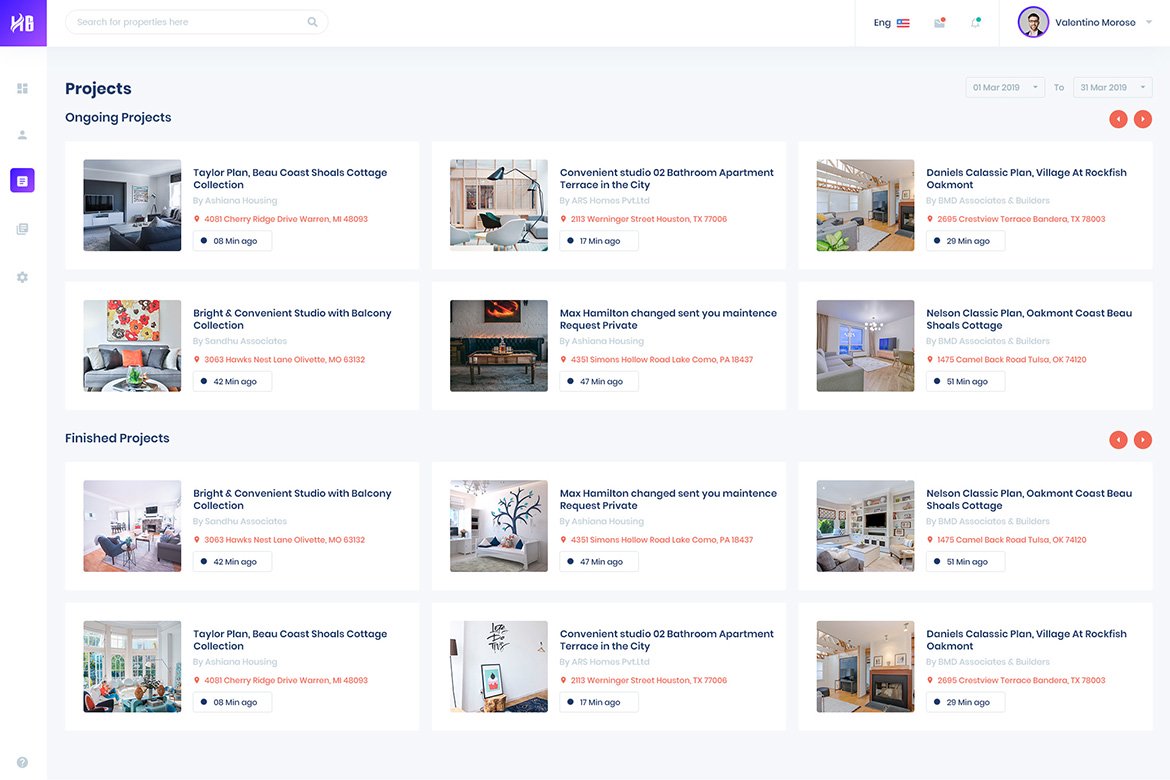The height and width of the screenshot is (780, 1170).
Task: Open the Taylor Plan thumbnail in Ongoing Projects
Action: (x=132, y=205)
